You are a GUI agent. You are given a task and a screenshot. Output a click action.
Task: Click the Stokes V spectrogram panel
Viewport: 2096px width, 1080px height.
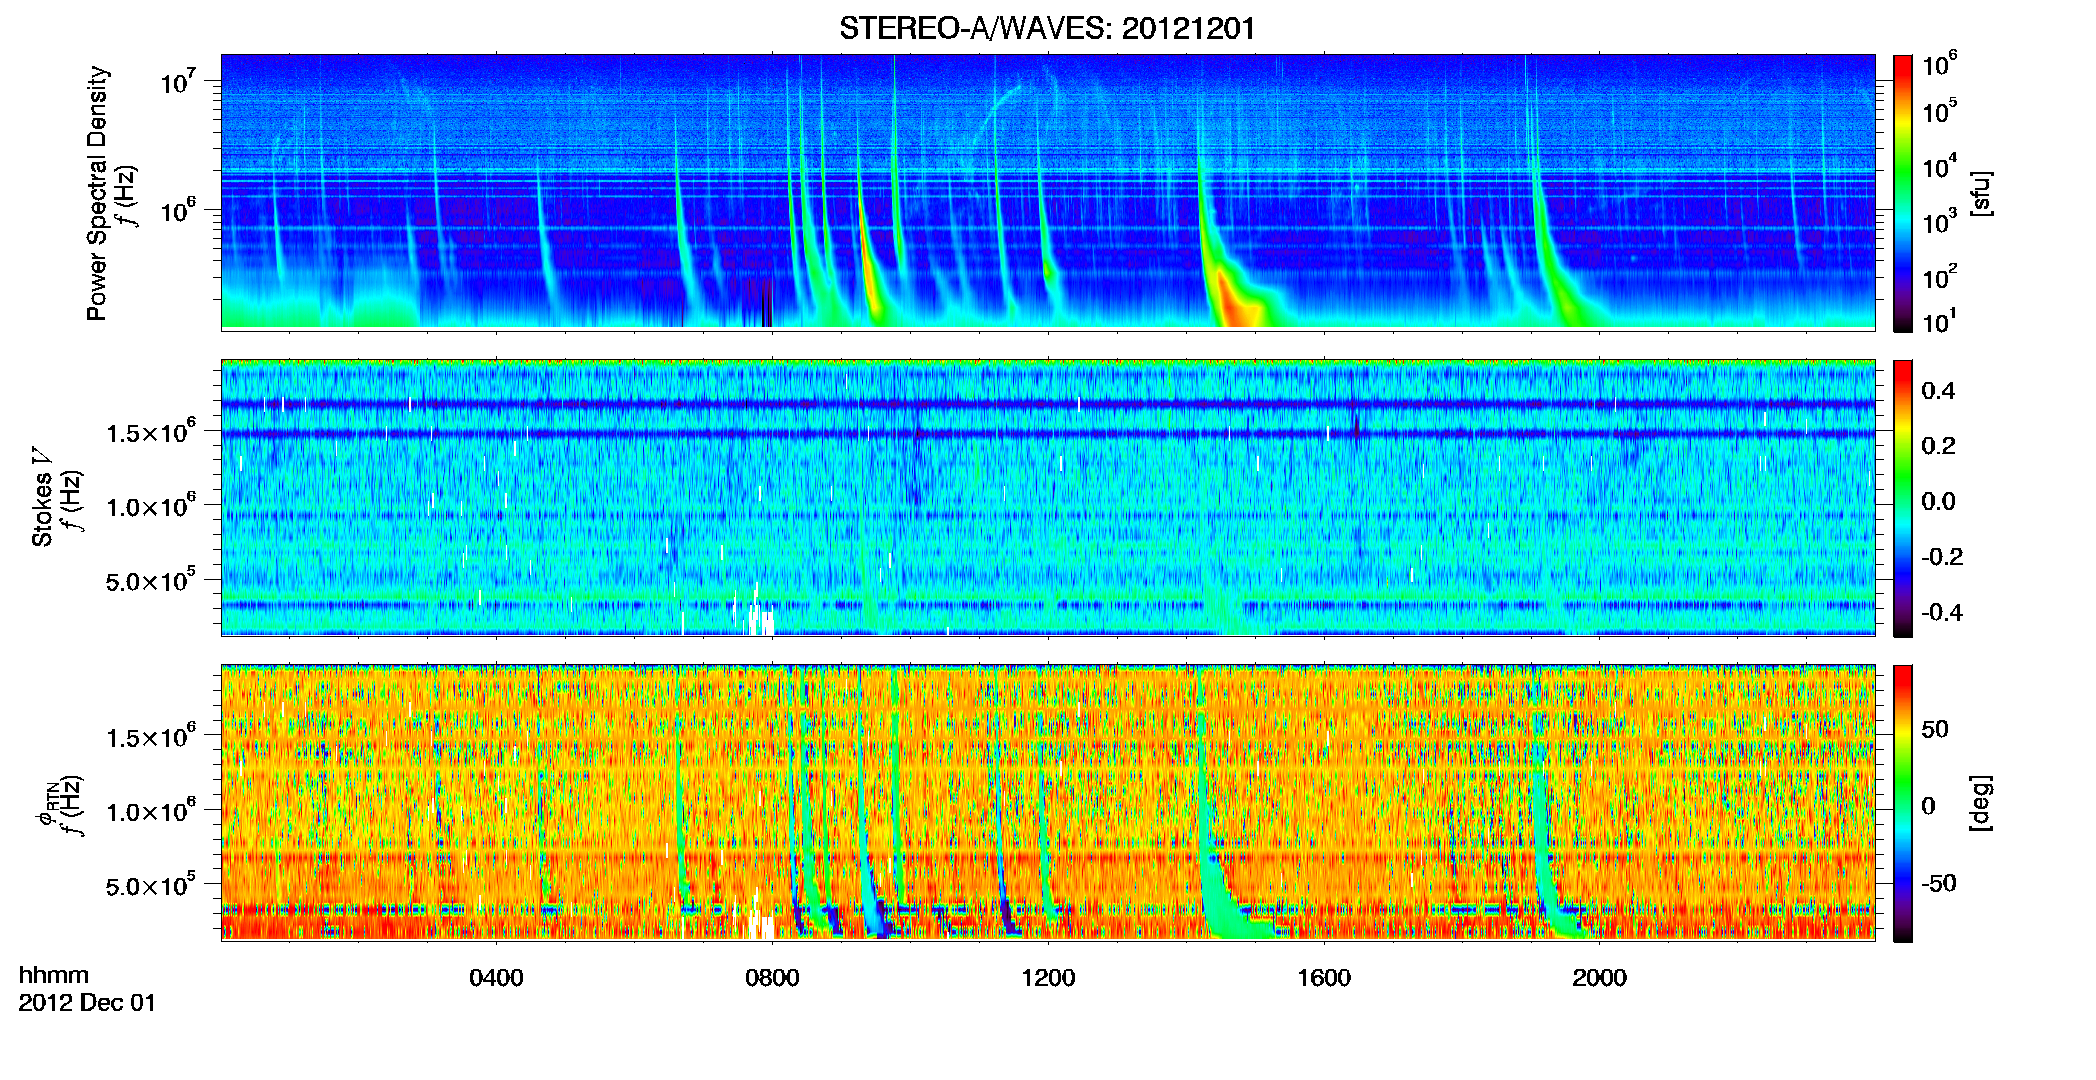(1048, 497)
